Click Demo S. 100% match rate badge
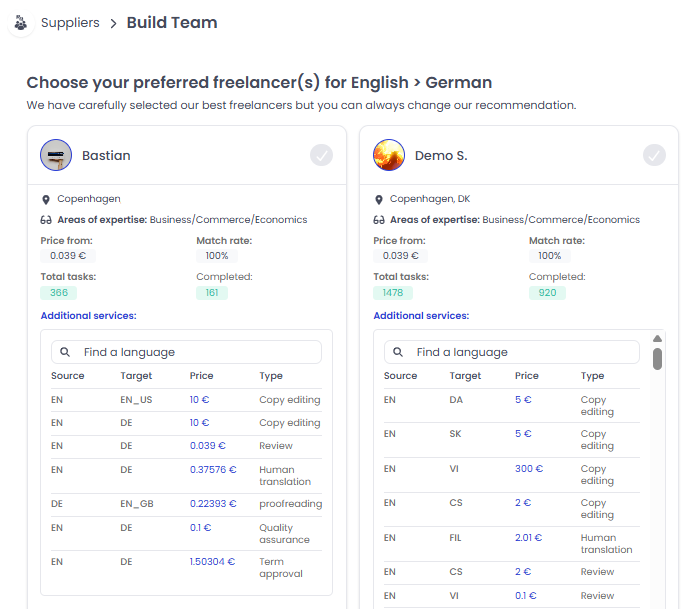This screenshot has height=609, width=687. pos(549,256)
